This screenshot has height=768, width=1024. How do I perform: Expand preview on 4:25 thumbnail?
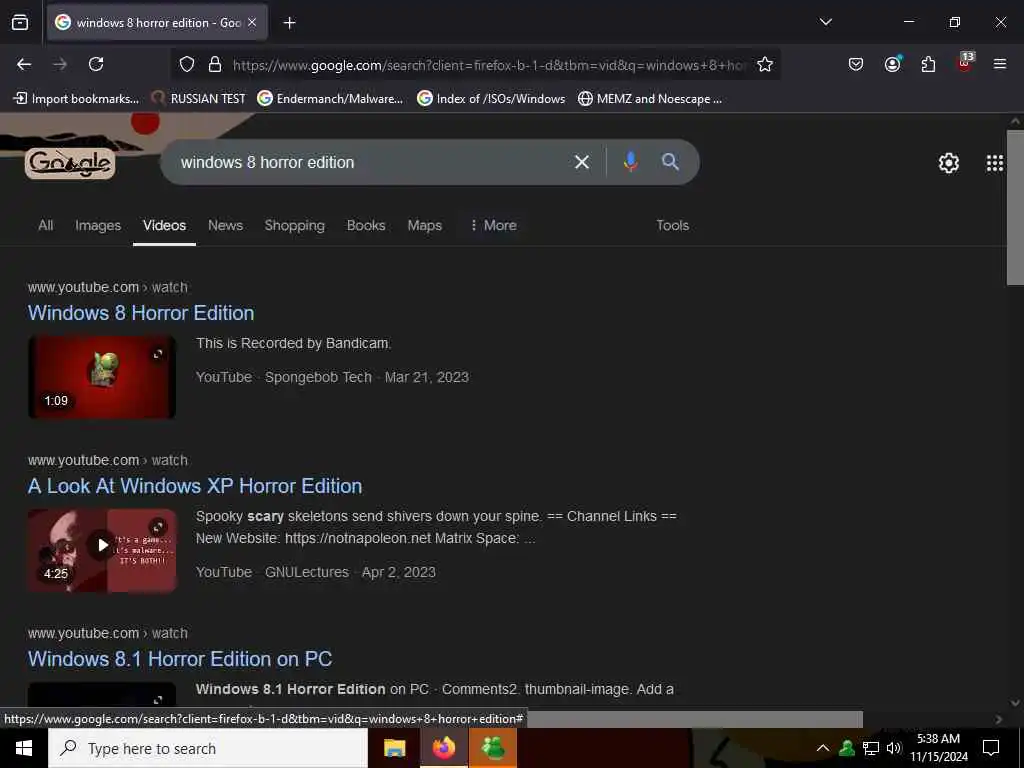tap(157, 527)
